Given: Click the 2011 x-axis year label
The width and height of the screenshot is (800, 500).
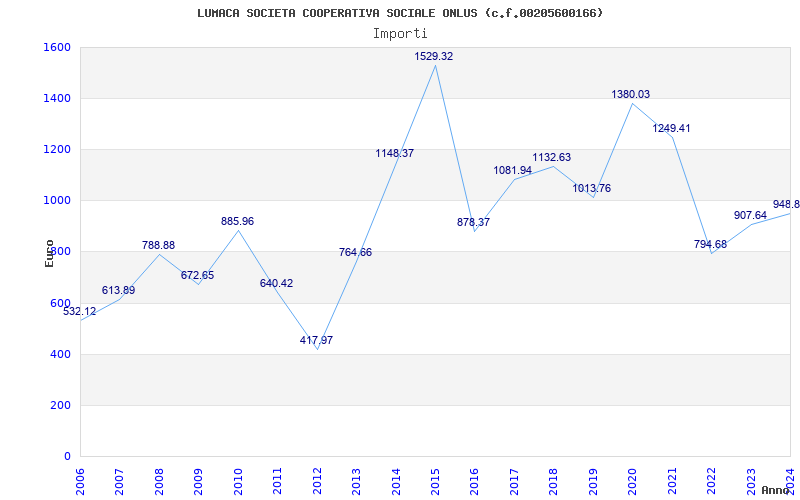Looking at the screenshot, I should point(278,481).
